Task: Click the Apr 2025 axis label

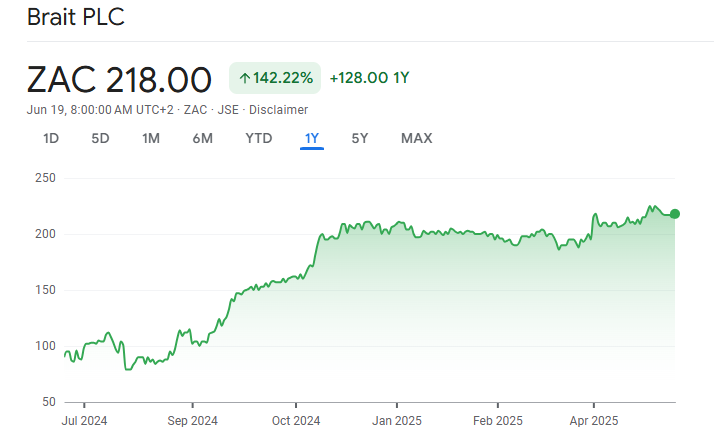Action: (x=594, y=420)
